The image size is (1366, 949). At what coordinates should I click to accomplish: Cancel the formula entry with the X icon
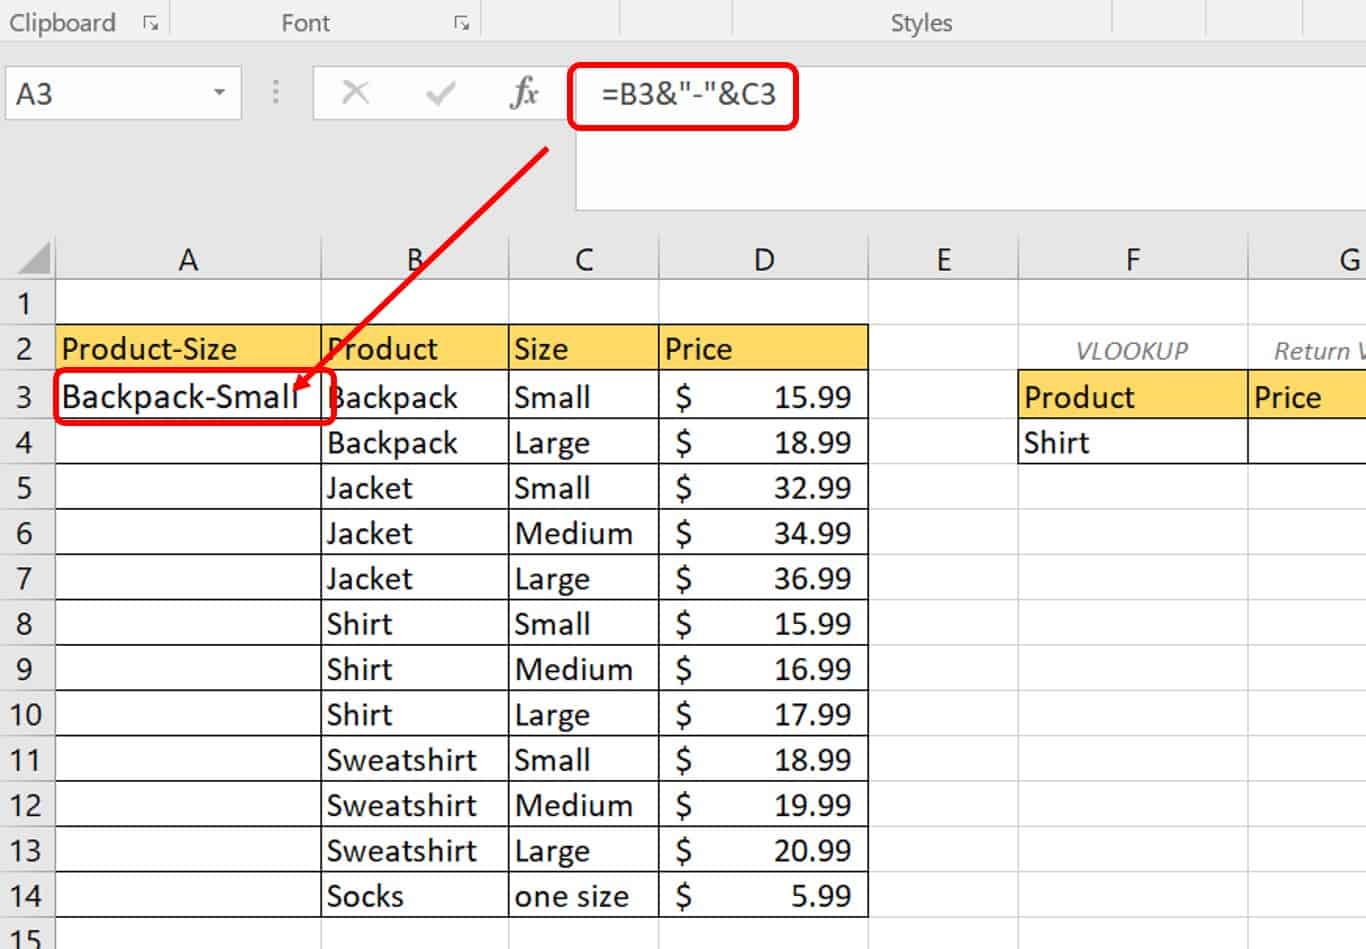coord(355,93)
